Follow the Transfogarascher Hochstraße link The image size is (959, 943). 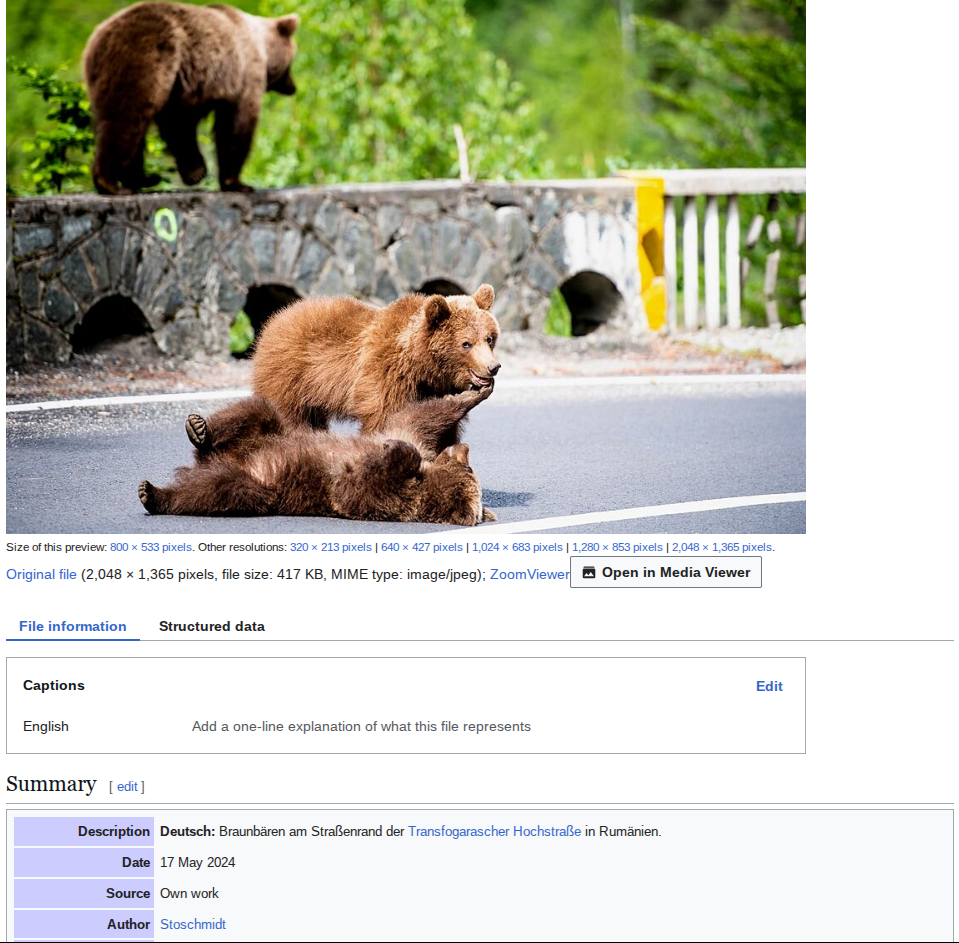(x=494, y=832)
